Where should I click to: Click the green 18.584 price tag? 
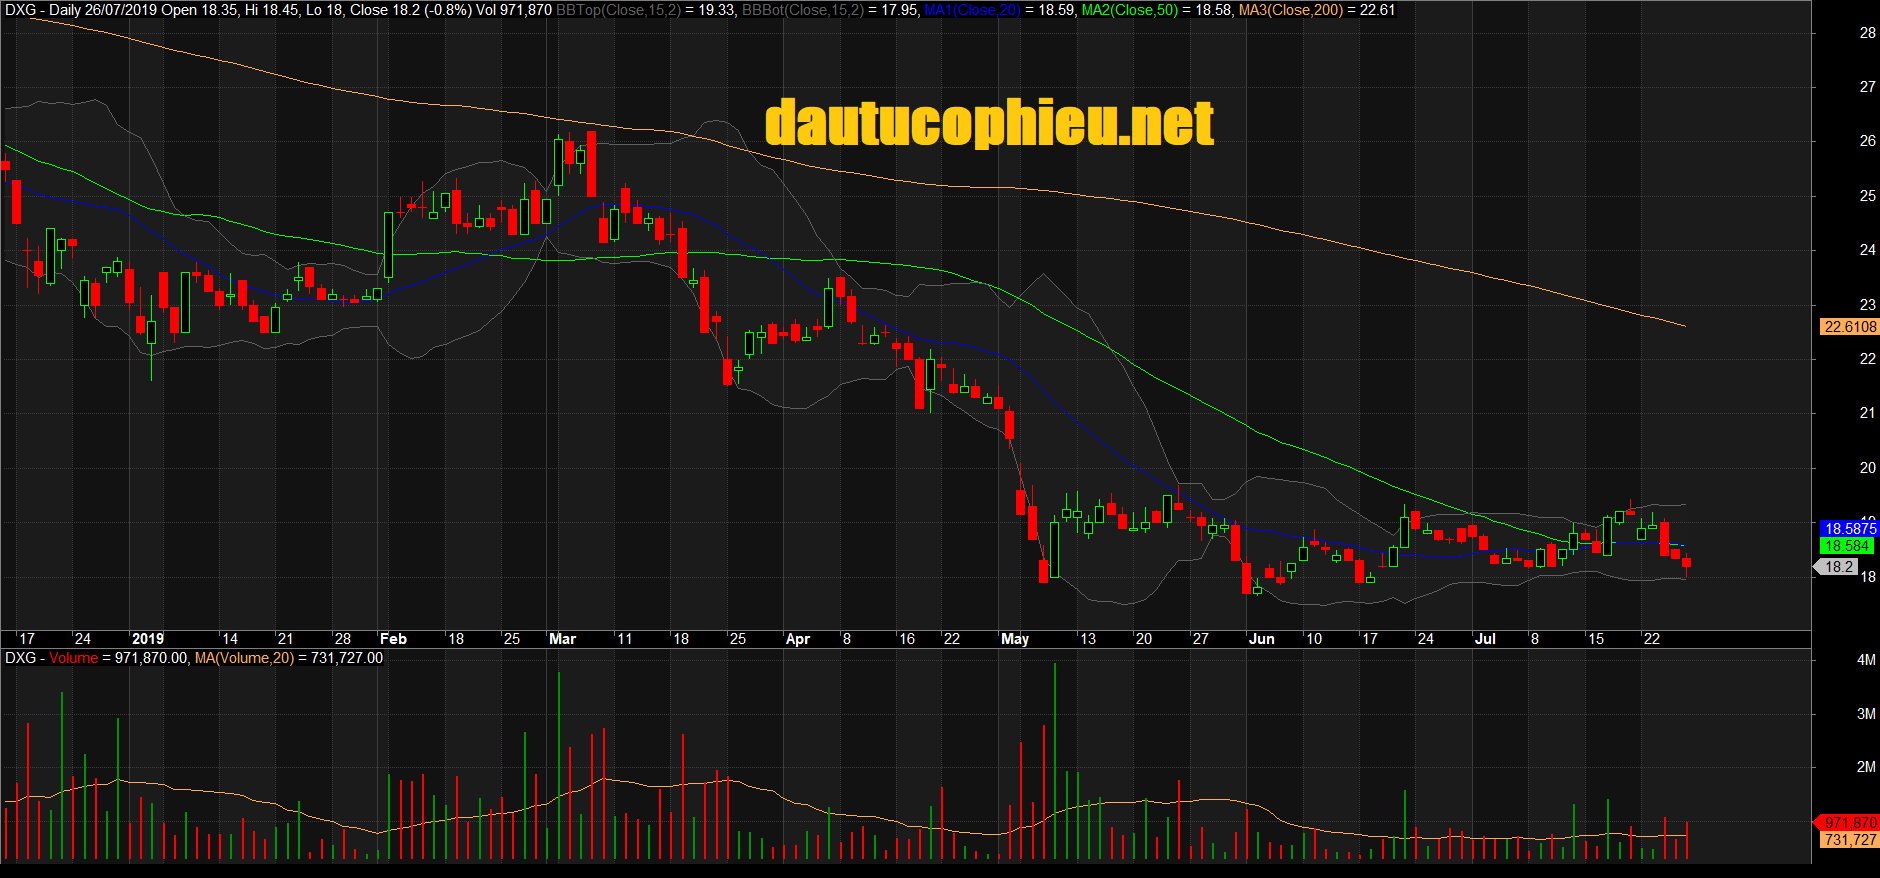click(1846, 546)
